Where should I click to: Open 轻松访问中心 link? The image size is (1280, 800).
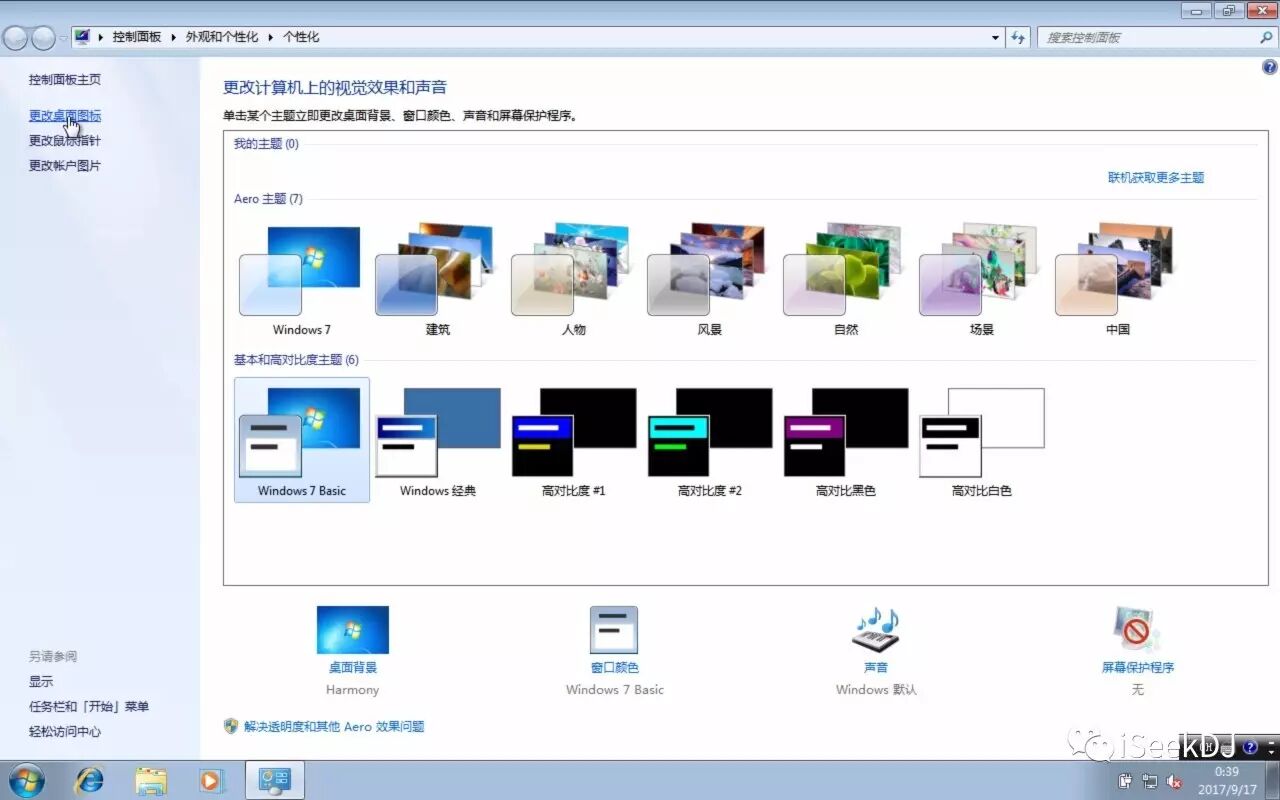(x=64, y=731)
